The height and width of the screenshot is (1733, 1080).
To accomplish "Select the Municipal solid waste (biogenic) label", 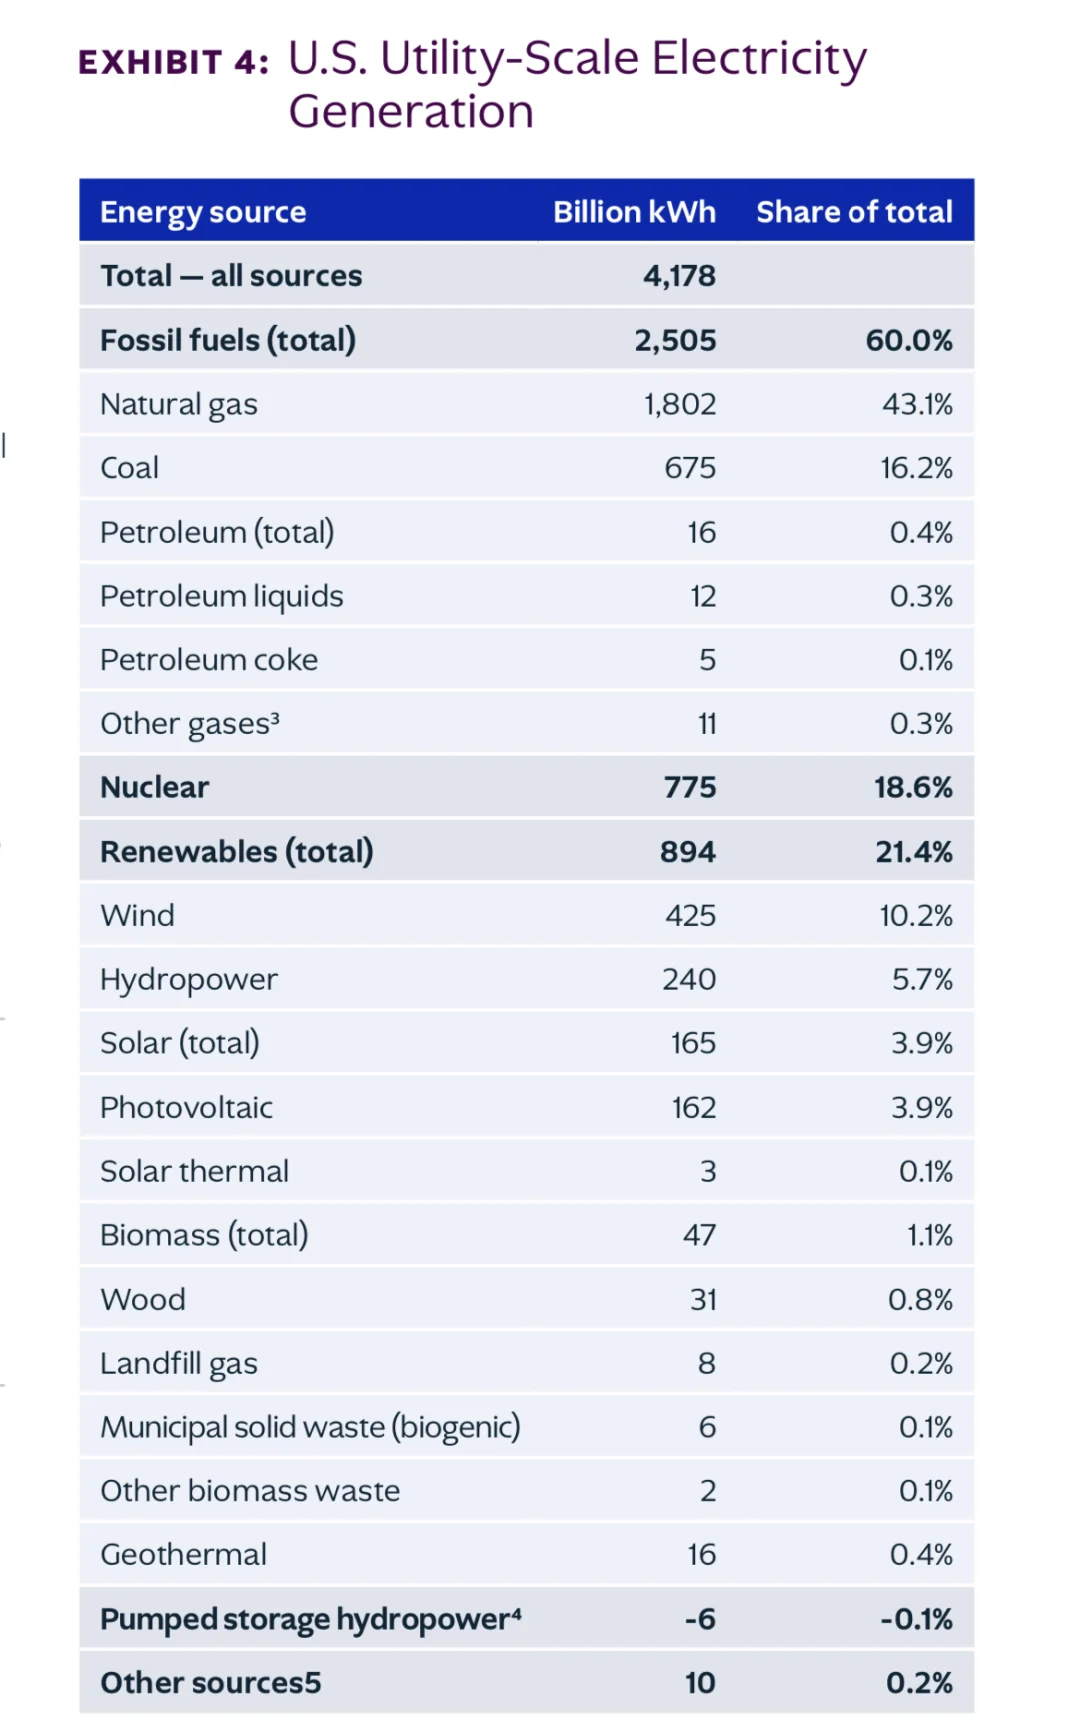I will point(311,1427).
